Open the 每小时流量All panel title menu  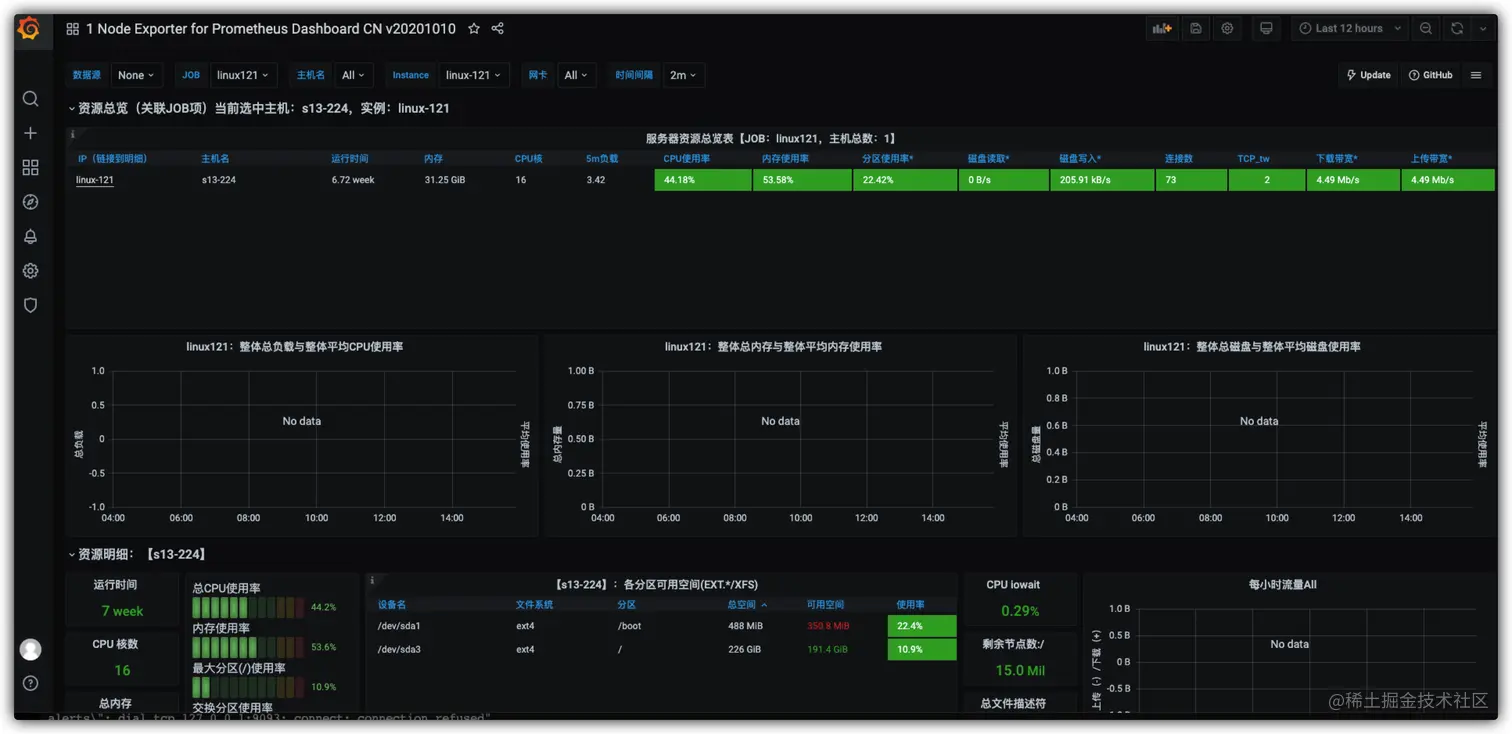1283,585
